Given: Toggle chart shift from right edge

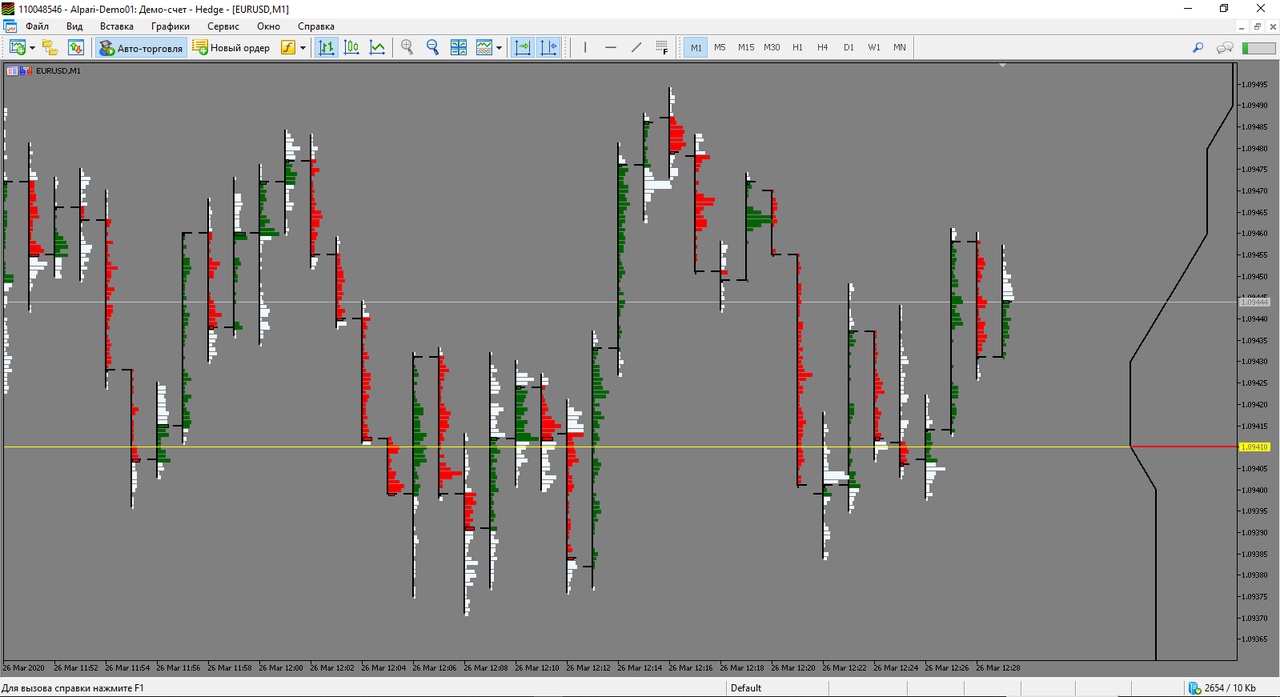Looking at the screenshot, I should point(549,47).
